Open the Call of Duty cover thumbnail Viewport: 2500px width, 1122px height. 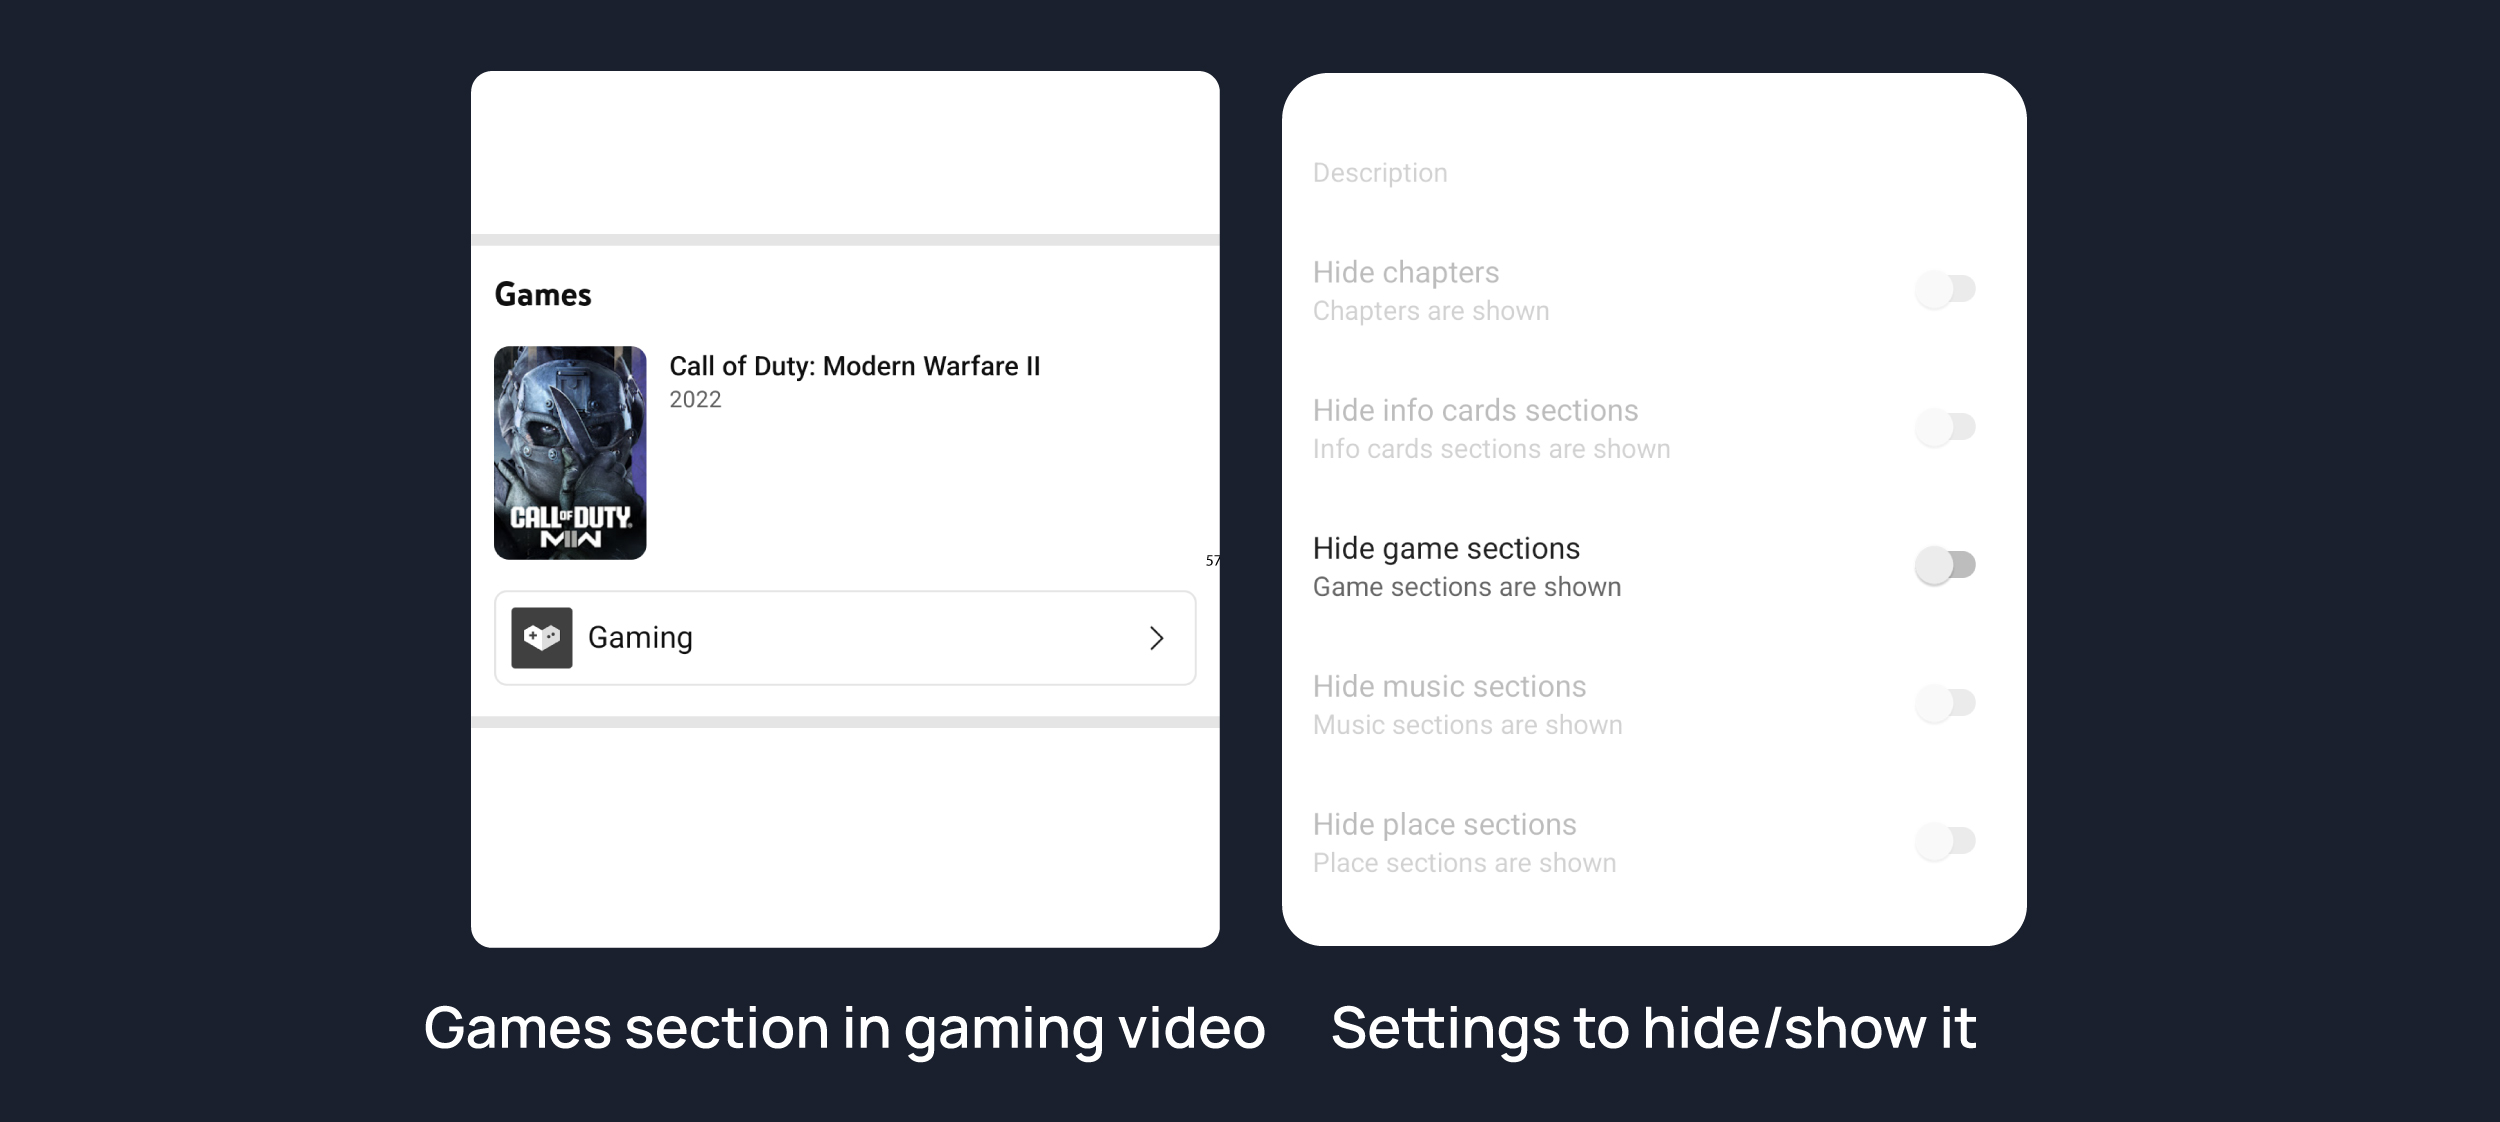click(x=570, y=453)
